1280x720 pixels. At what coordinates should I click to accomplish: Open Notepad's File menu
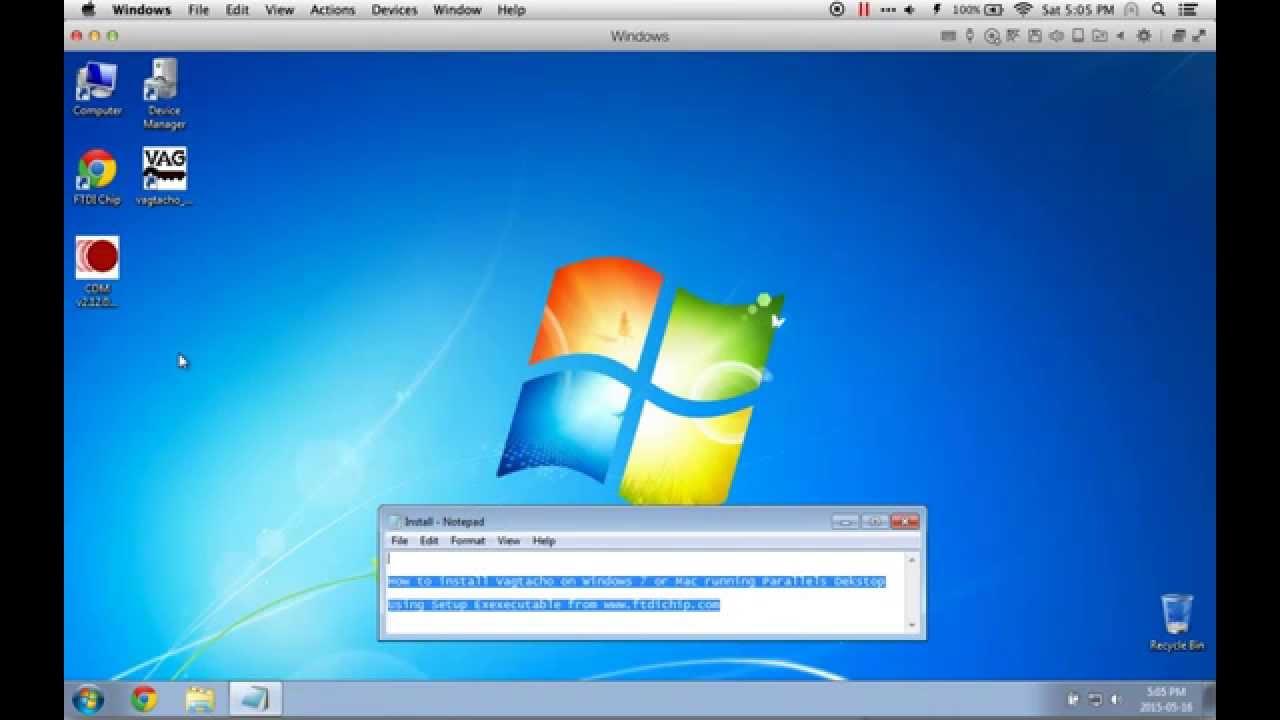(399, 541)
